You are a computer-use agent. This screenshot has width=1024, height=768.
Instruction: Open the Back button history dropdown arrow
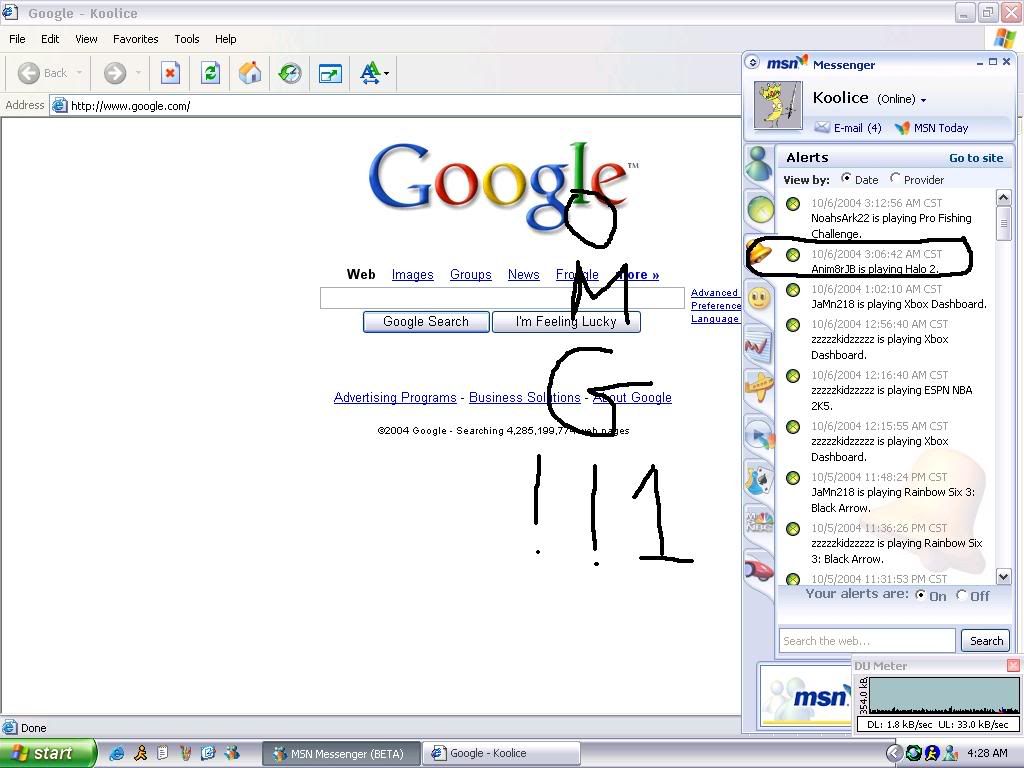pyautogui.click(x=79, y=72)
